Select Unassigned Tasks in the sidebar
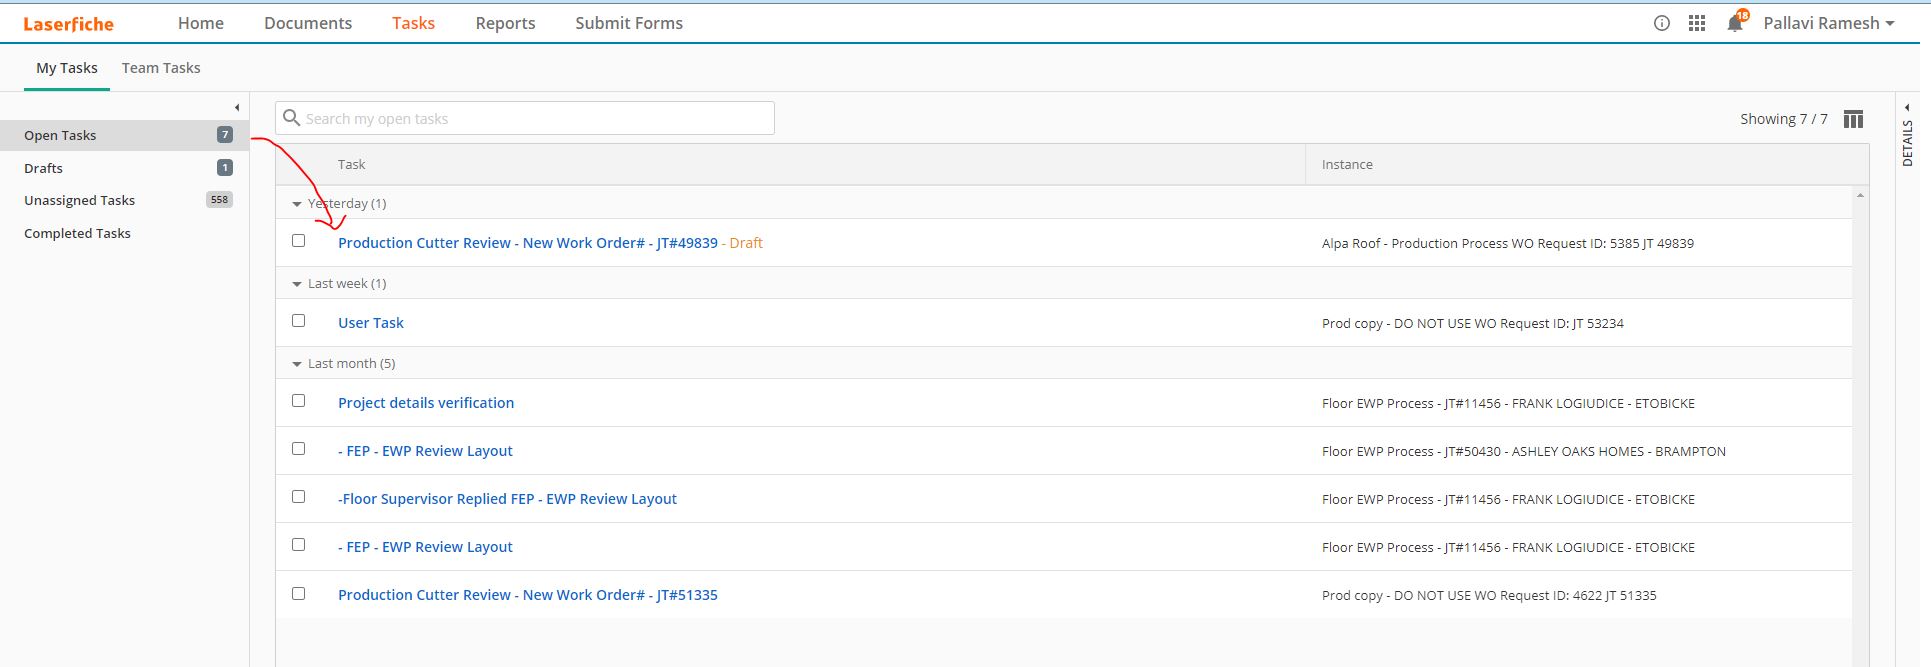Viewport: 1931px width, 667px height. (x=124, y=200)
